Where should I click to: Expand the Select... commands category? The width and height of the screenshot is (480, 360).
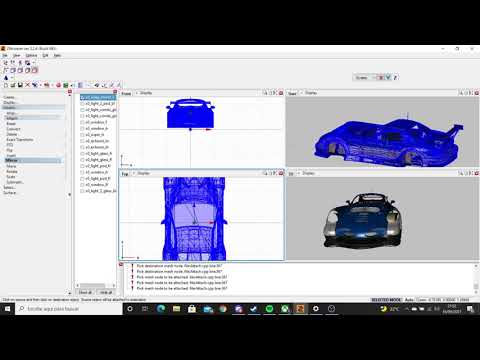point(9,187)
